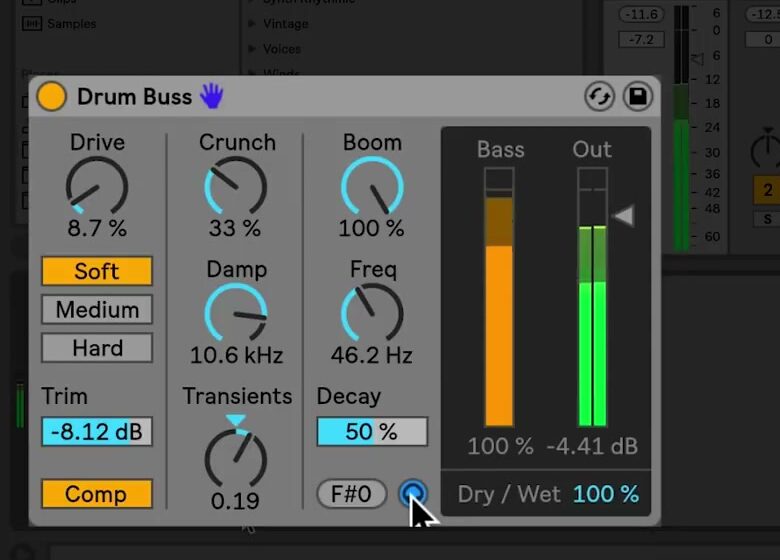Click the mixer track volume meter

pyautogui.click(x=682, y=127)
